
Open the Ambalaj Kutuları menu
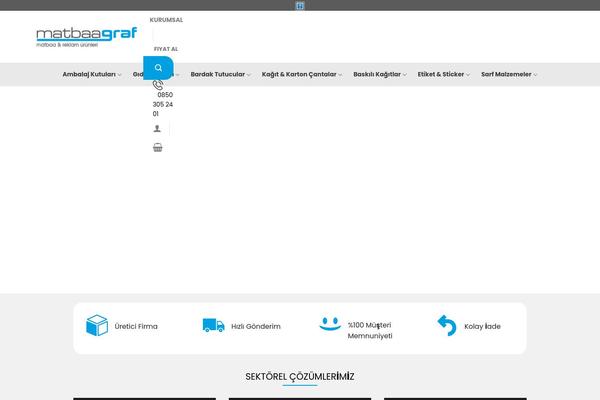(x=89, y=74)
